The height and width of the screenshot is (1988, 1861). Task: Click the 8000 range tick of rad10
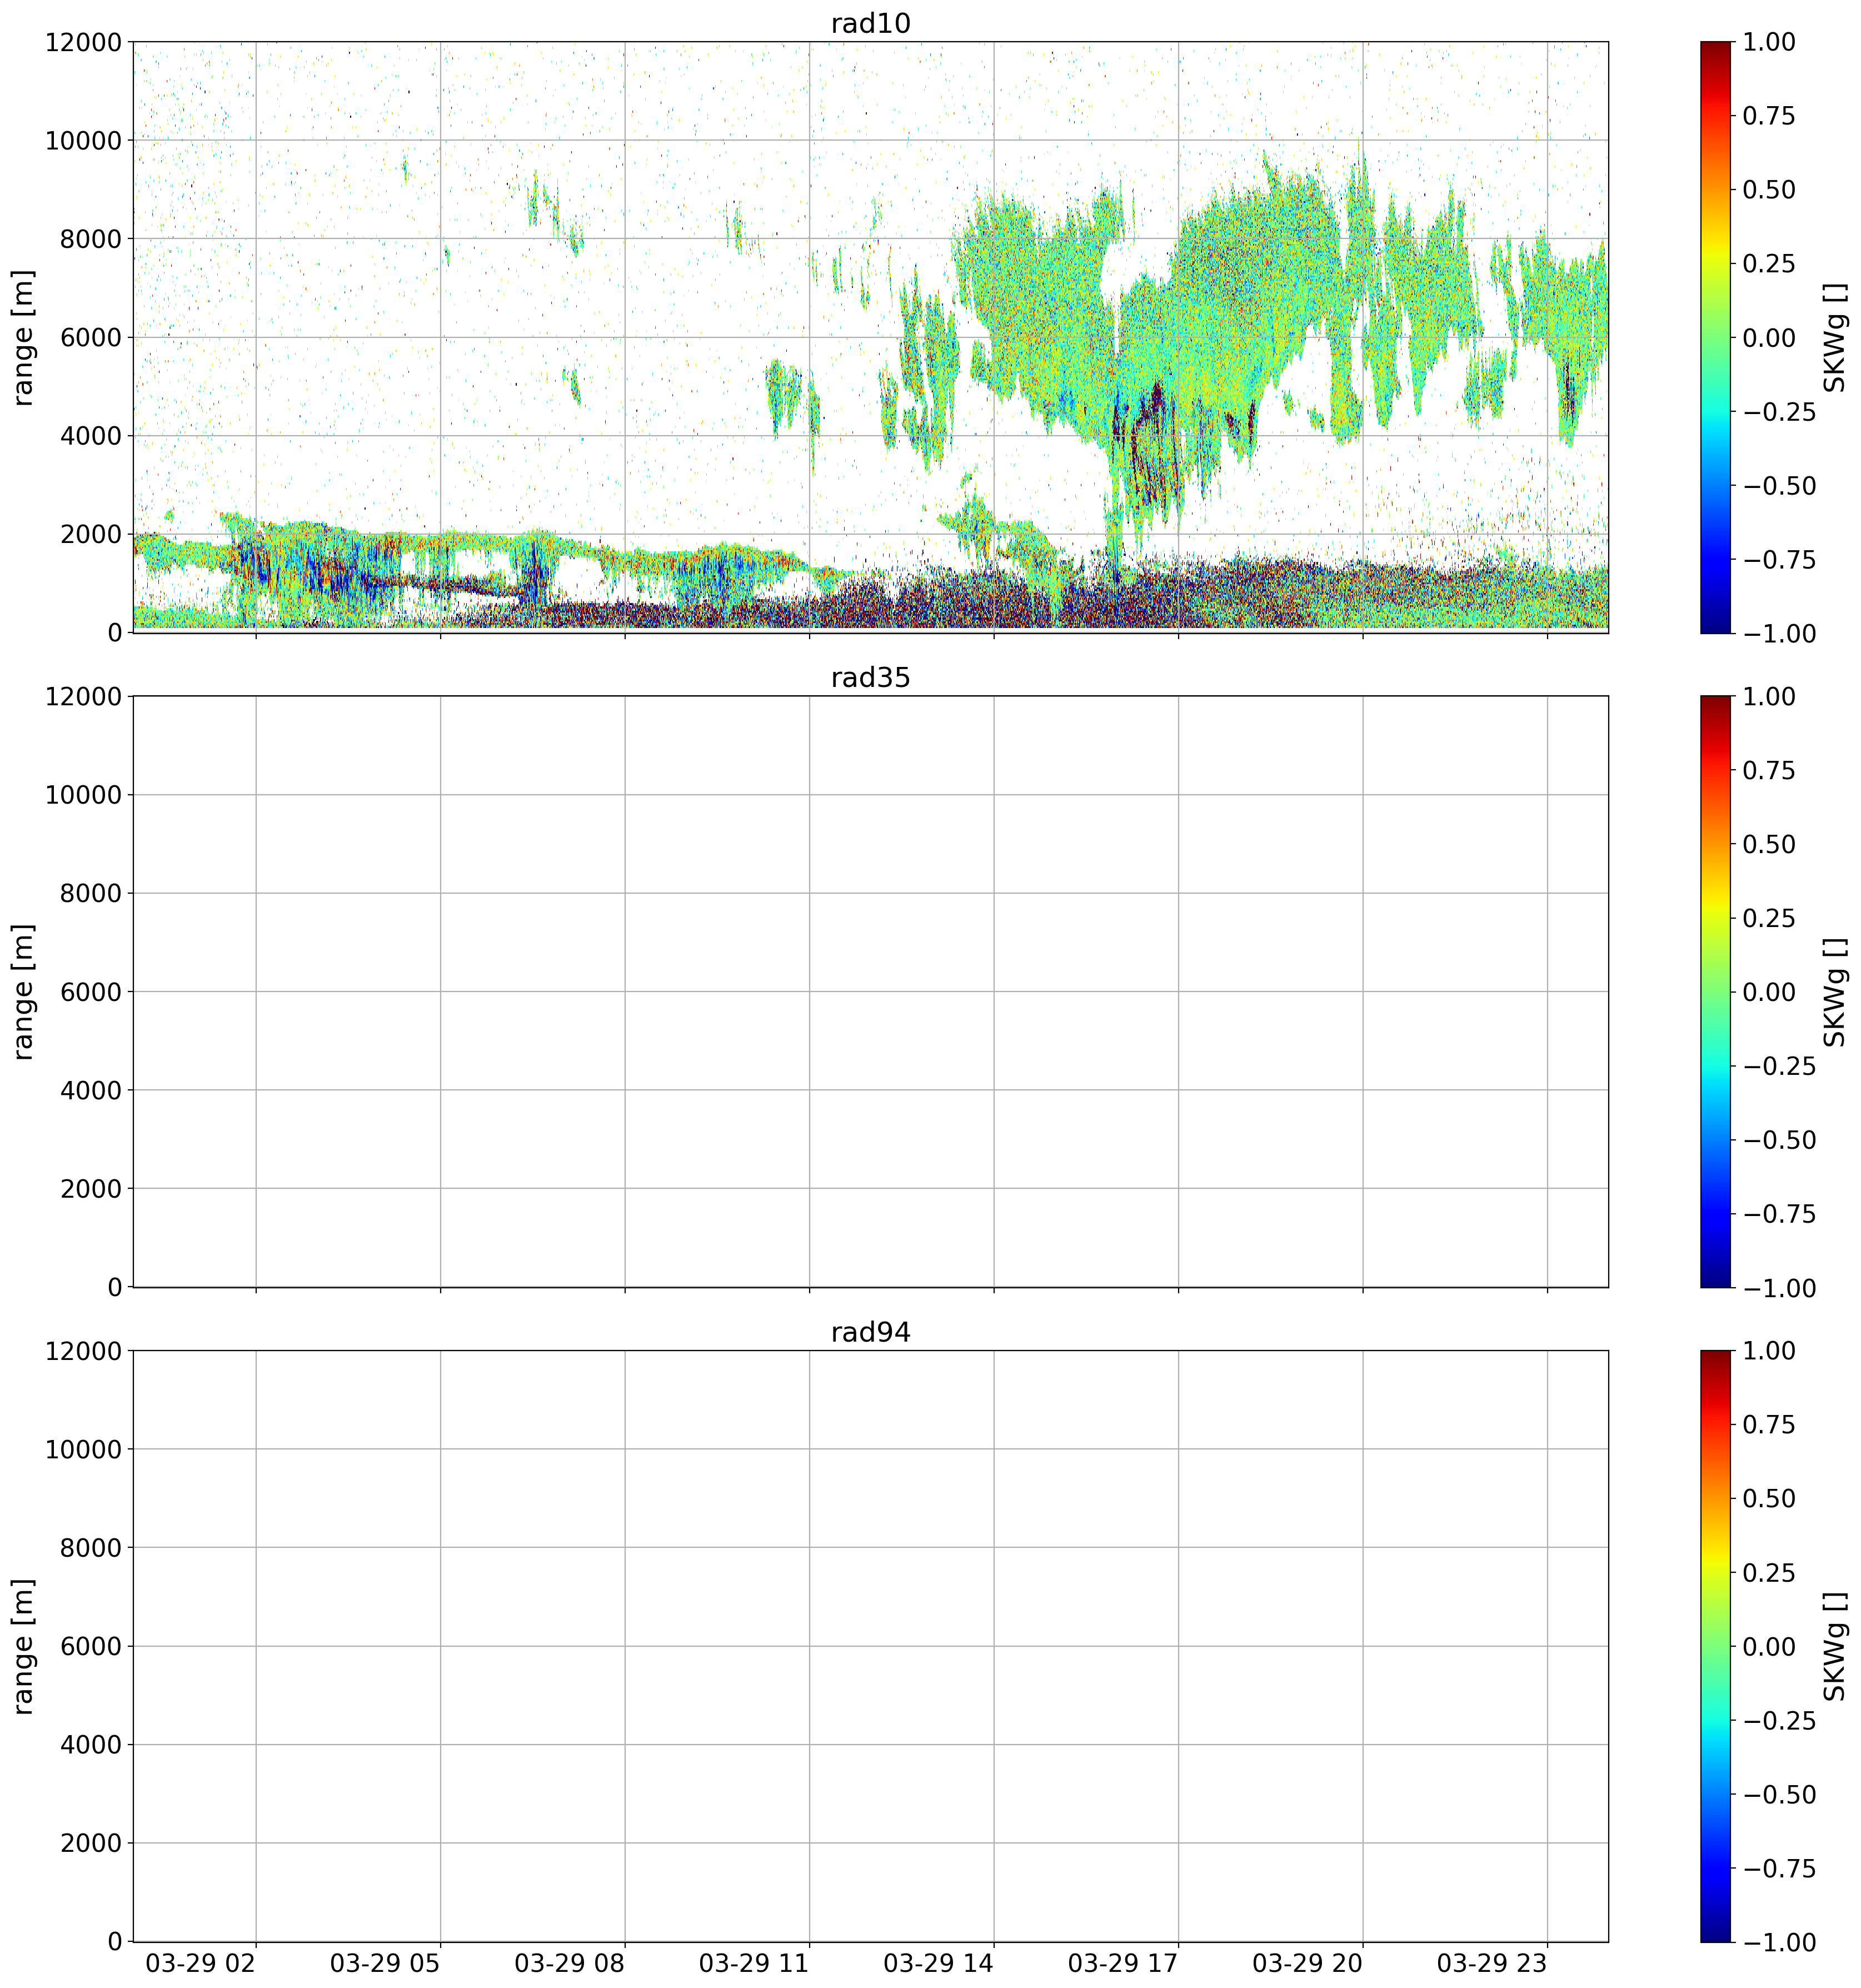[90, 239]
